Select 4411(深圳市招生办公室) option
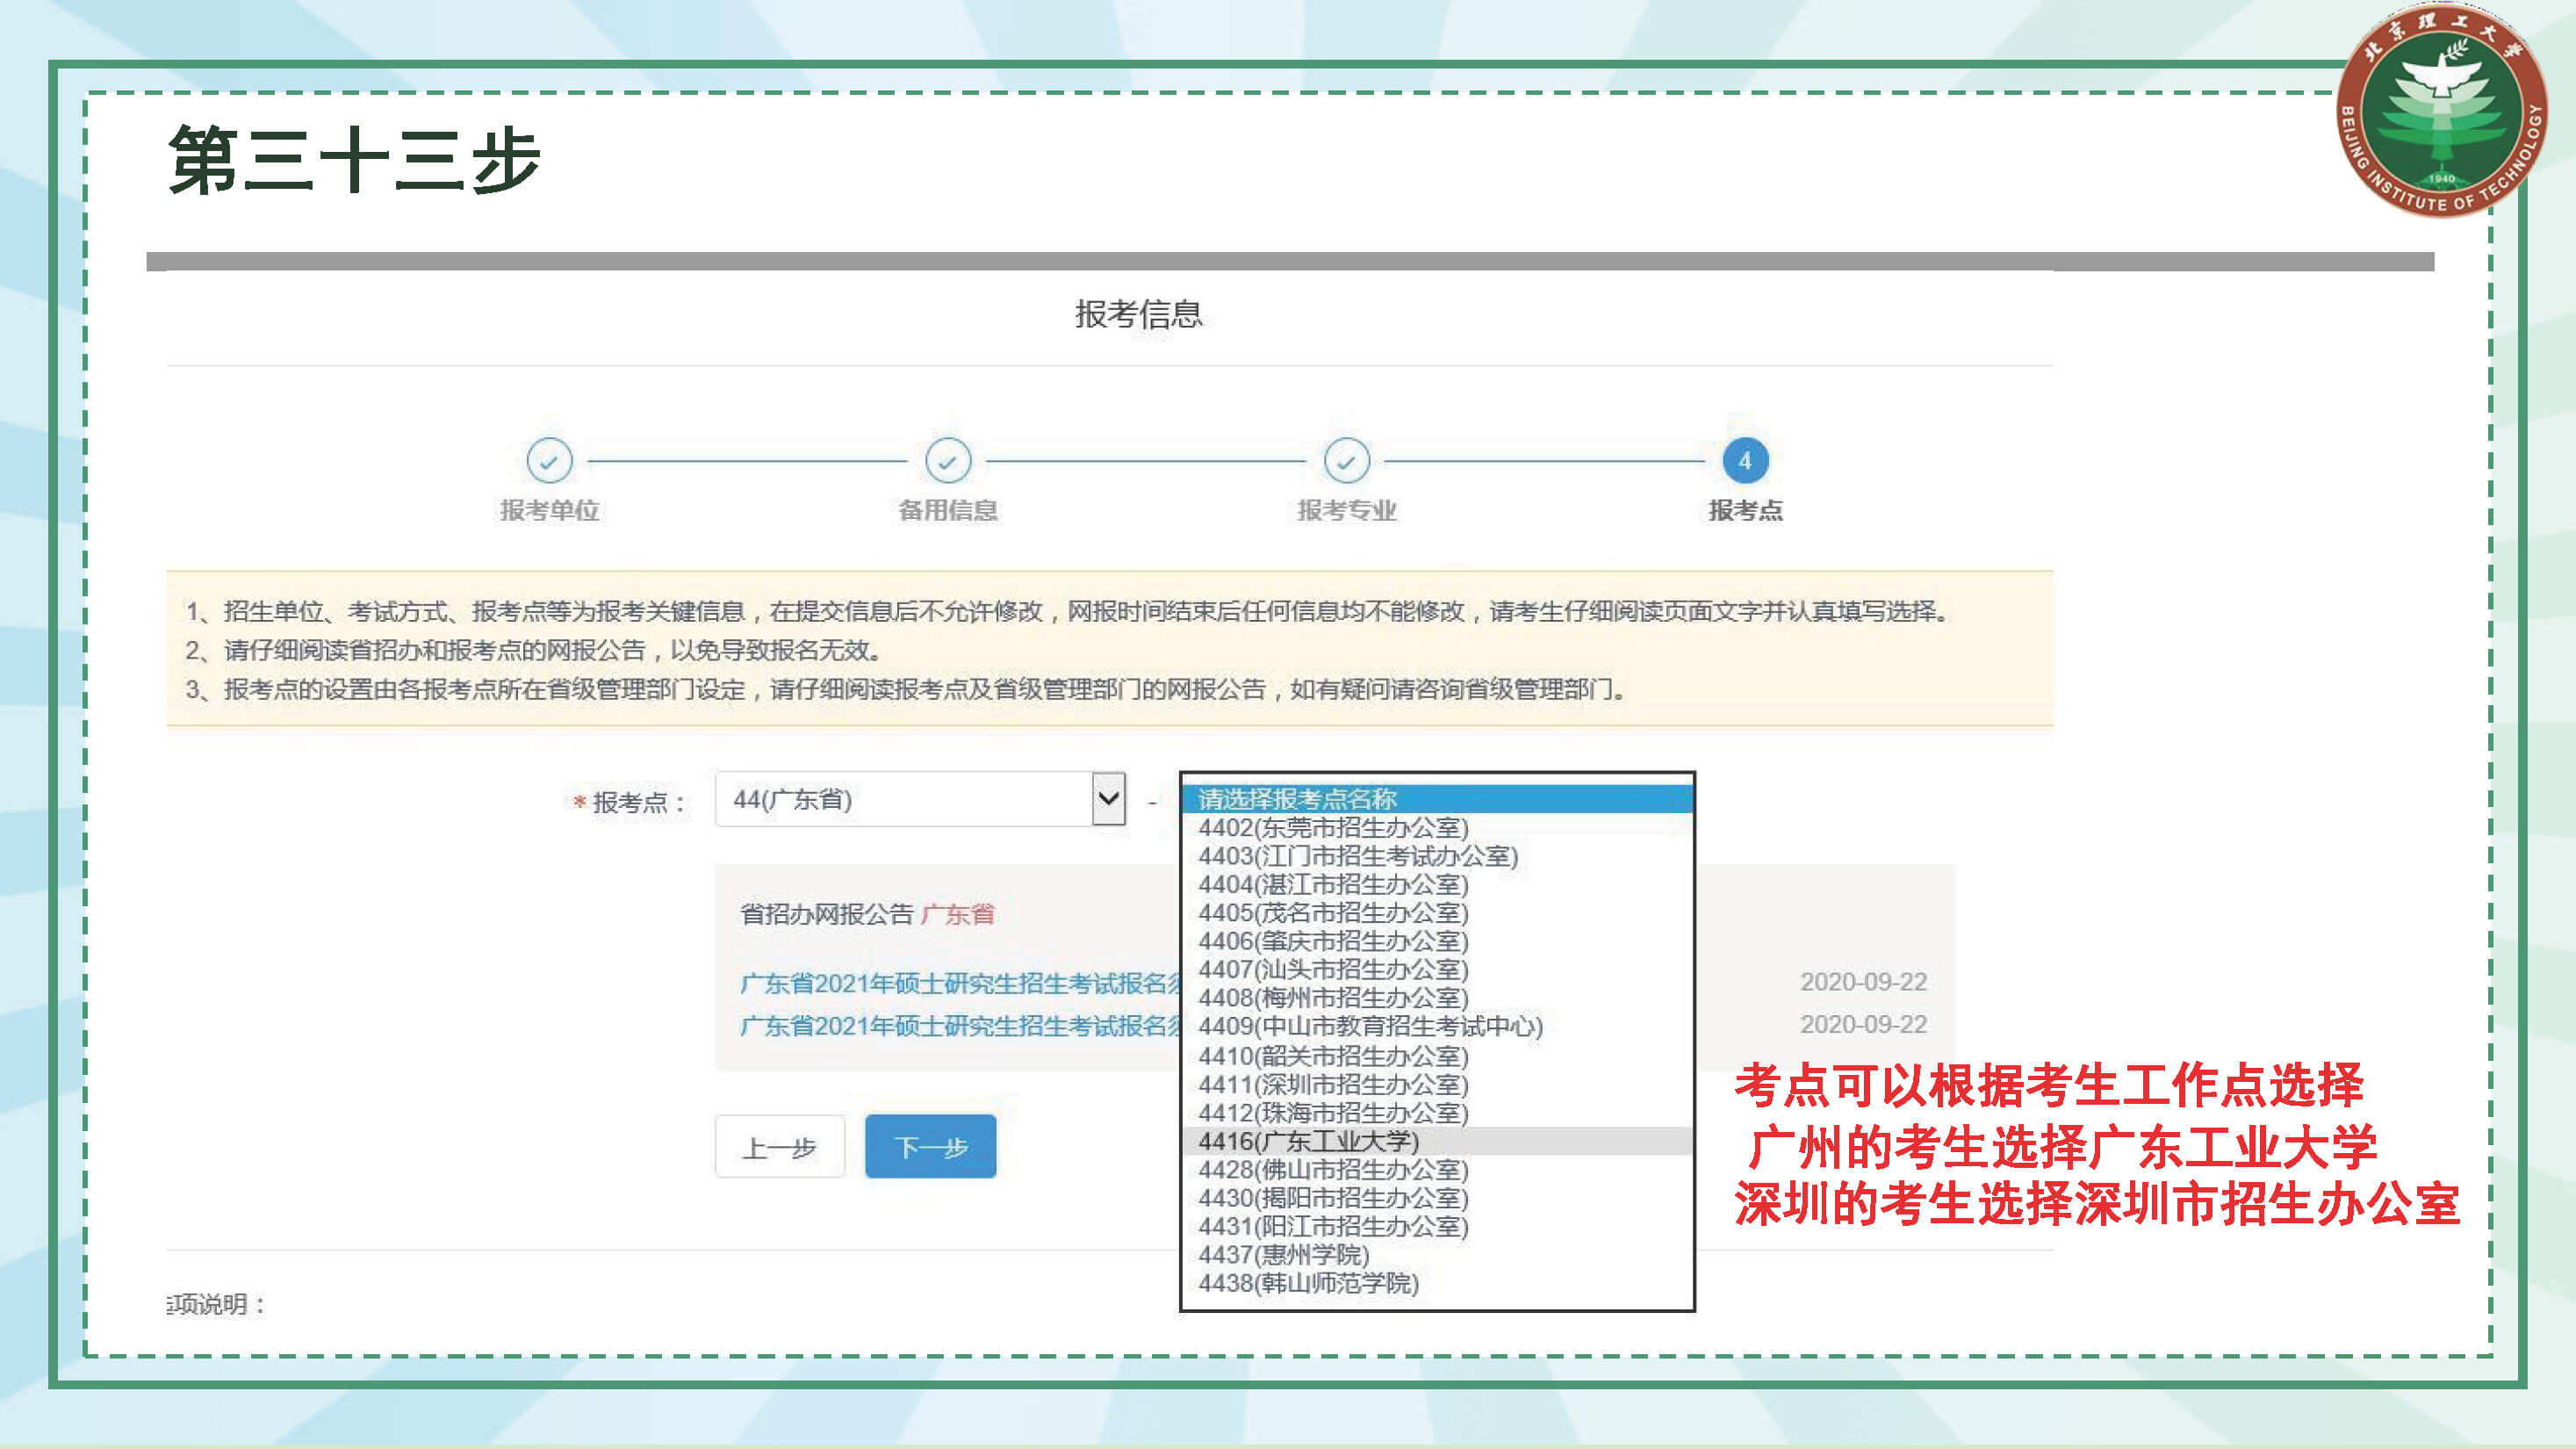Image resolution: width=2576 pixels, height=1449 pixels. (x=1332, y=1084)
